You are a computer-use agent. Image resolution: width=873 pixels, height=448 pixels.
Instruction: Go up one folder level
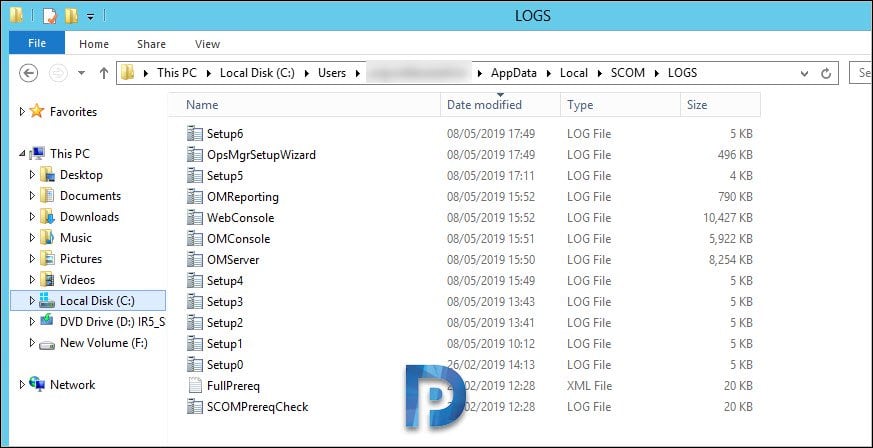click(104, 73)
